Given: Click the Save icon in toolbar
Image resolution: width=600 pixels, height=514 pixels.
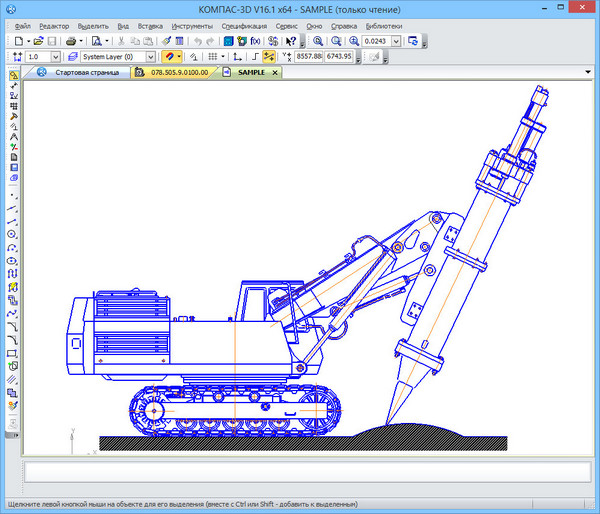Looking at the screenshot, I should coord(53,41).
